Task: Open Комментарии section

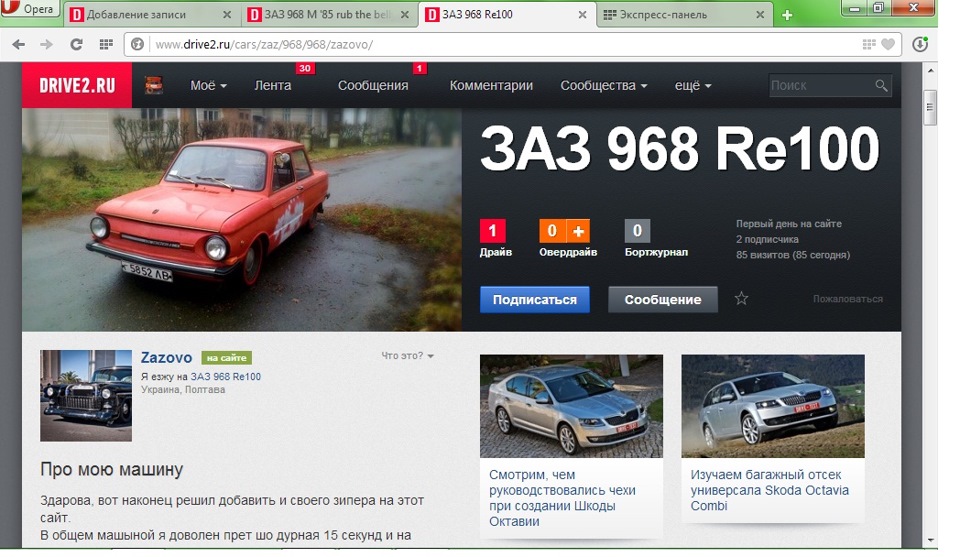Action: click(x=491, y=86)
